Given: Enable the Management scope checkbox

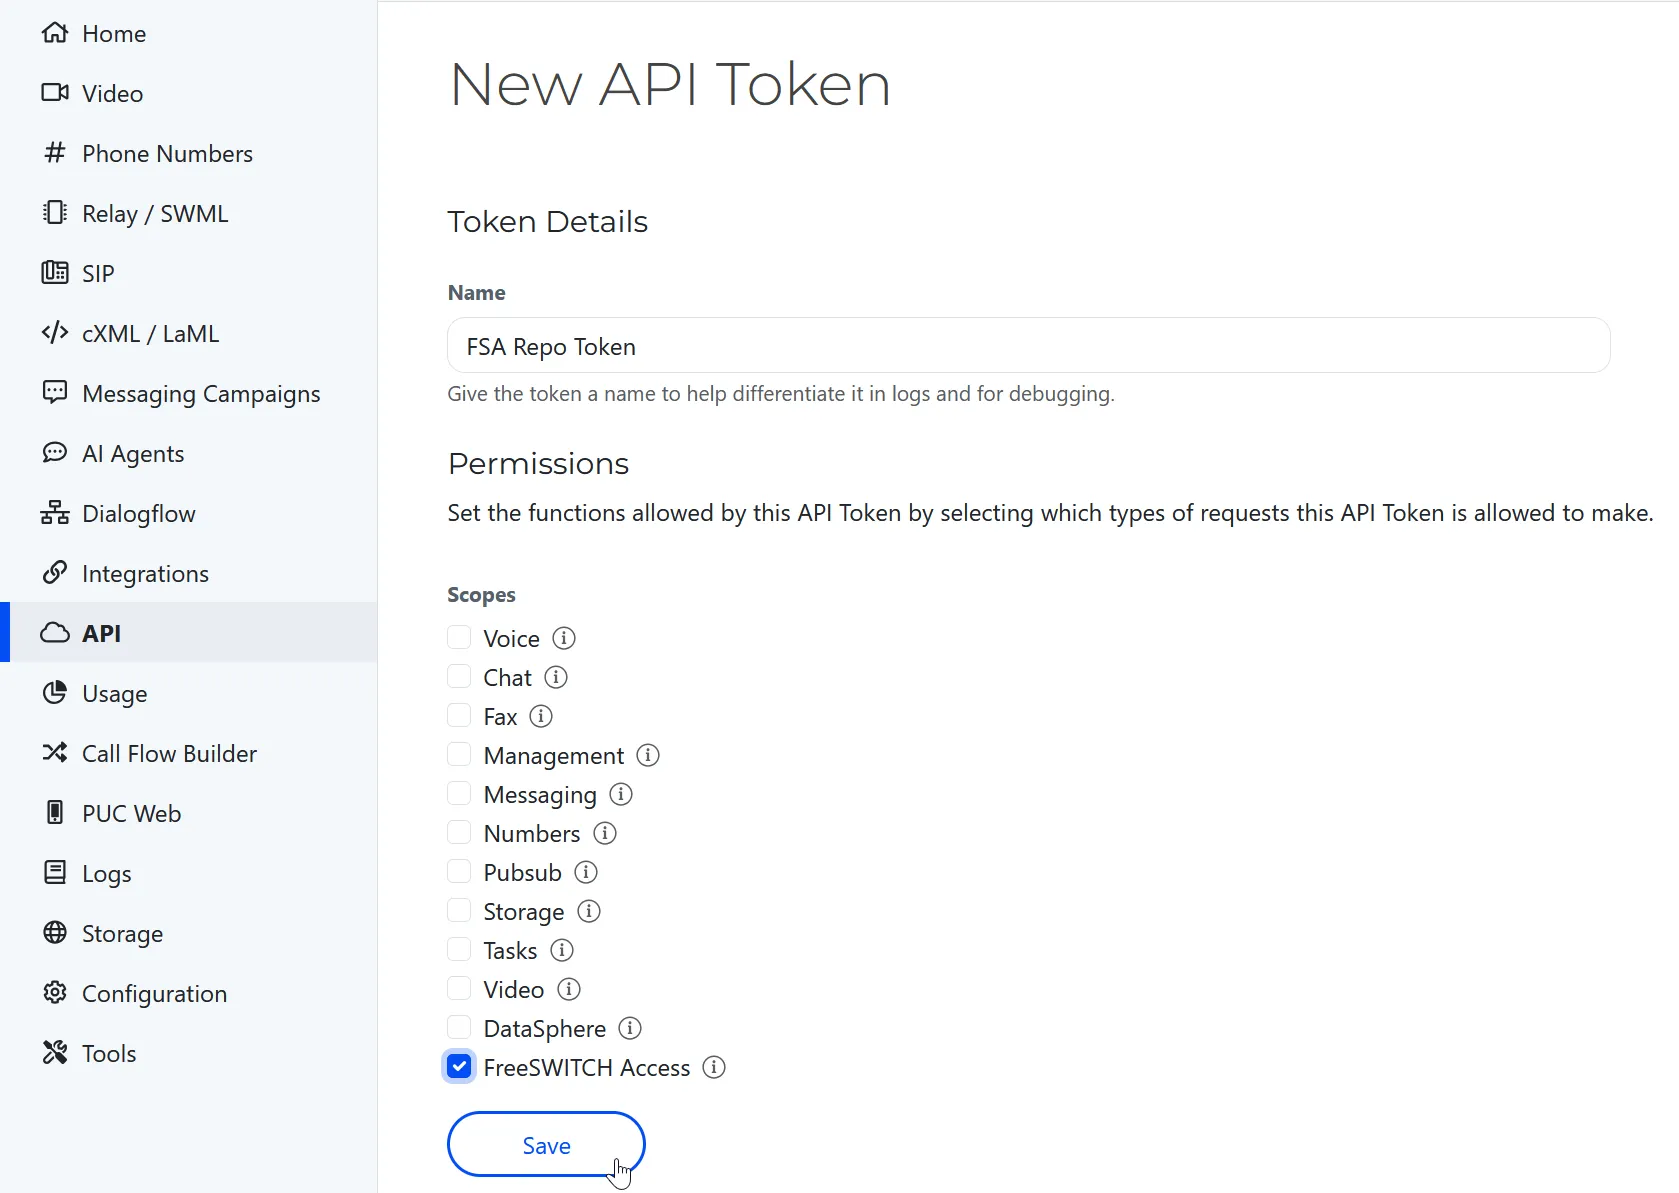Looking at the screenshot, I should pyautogui.click(x=459, y=754).
